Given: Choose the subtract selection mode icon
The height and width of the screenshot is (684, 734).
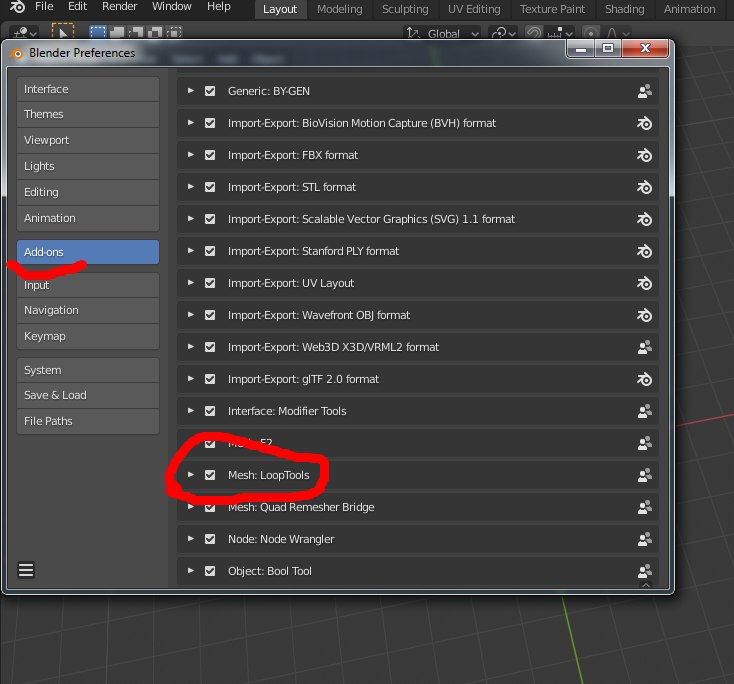Looking at the screenshot, I should point(136,32).
